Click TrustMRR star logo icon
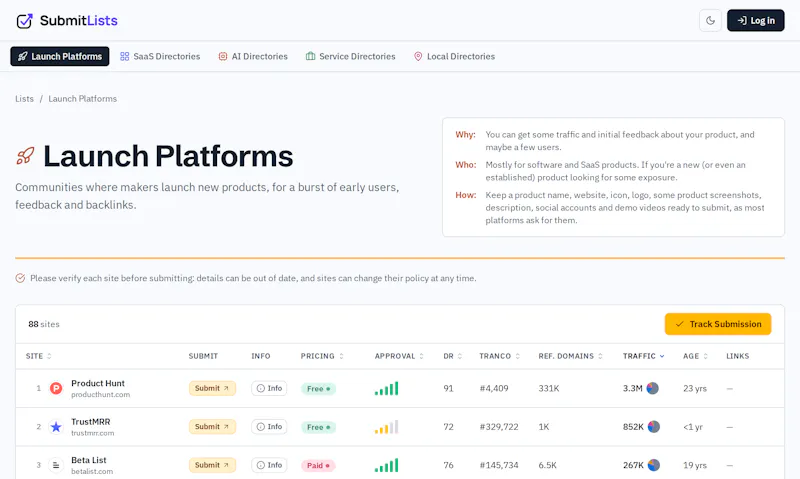Screen dimensions: 800x479 [56, 427]
